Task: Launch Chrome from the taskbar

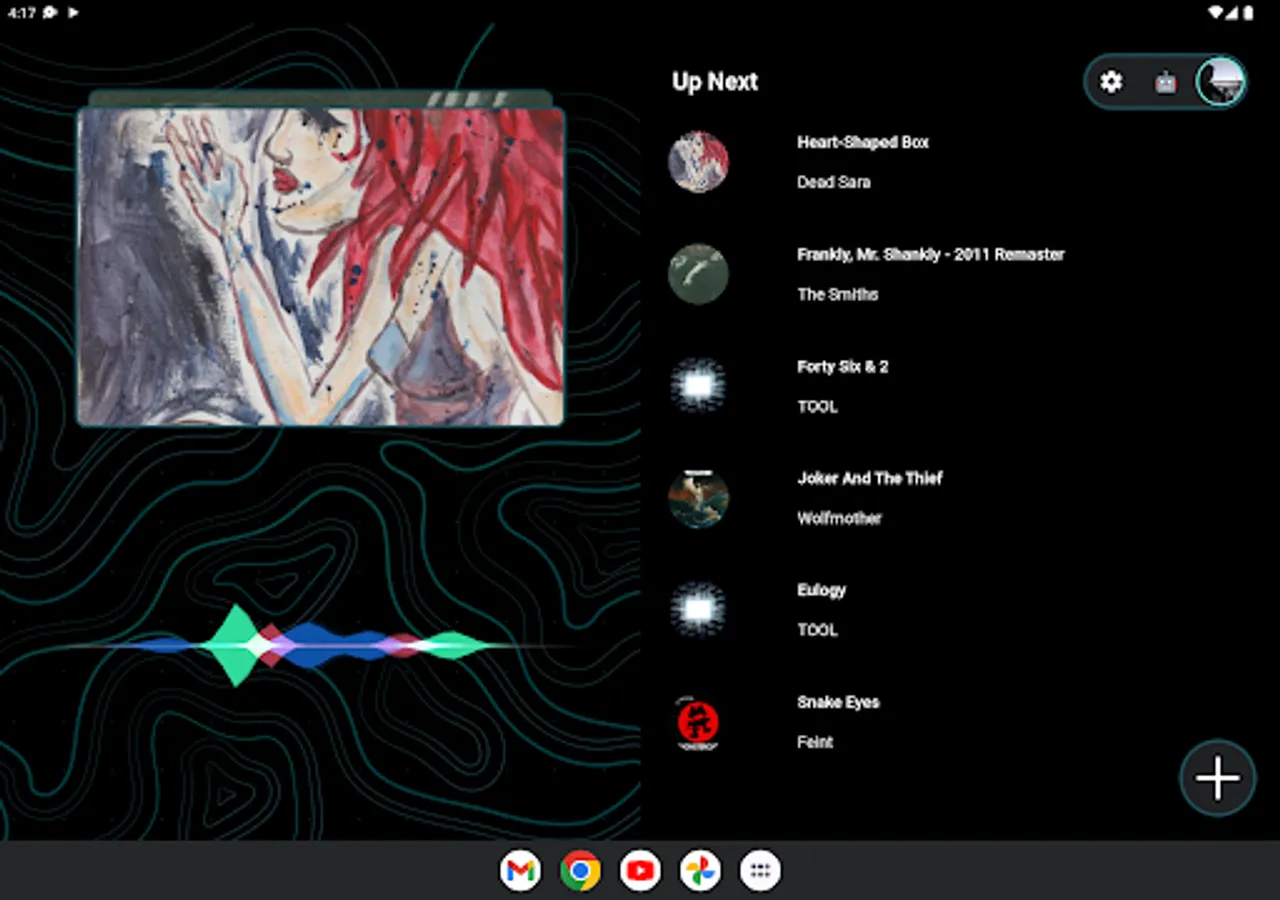Action: 580,871
